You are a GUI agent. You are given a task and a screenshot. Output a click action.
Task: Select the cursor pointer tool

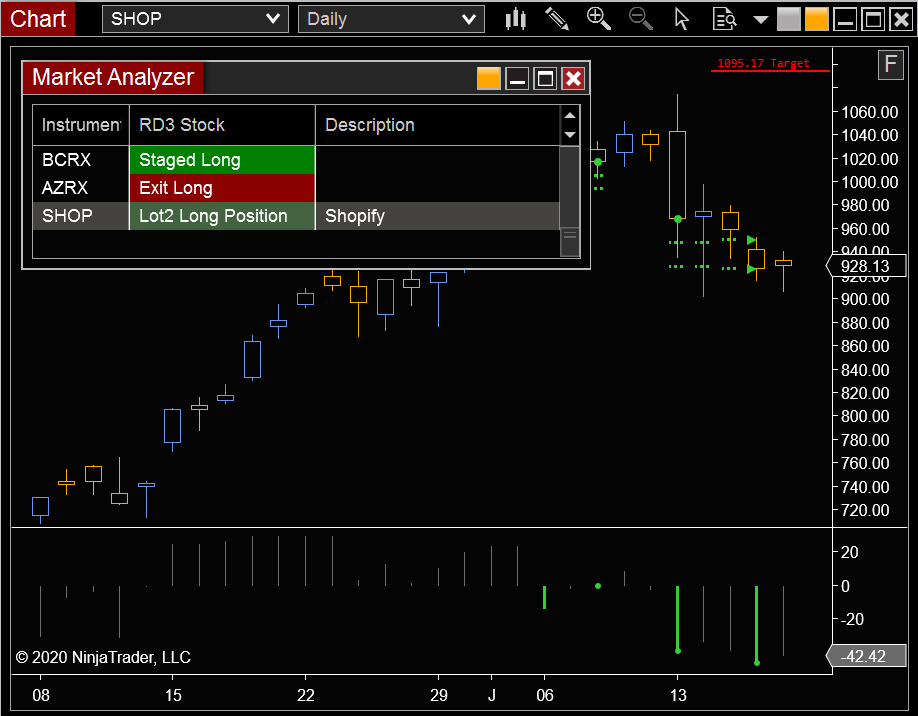point(681,18)
